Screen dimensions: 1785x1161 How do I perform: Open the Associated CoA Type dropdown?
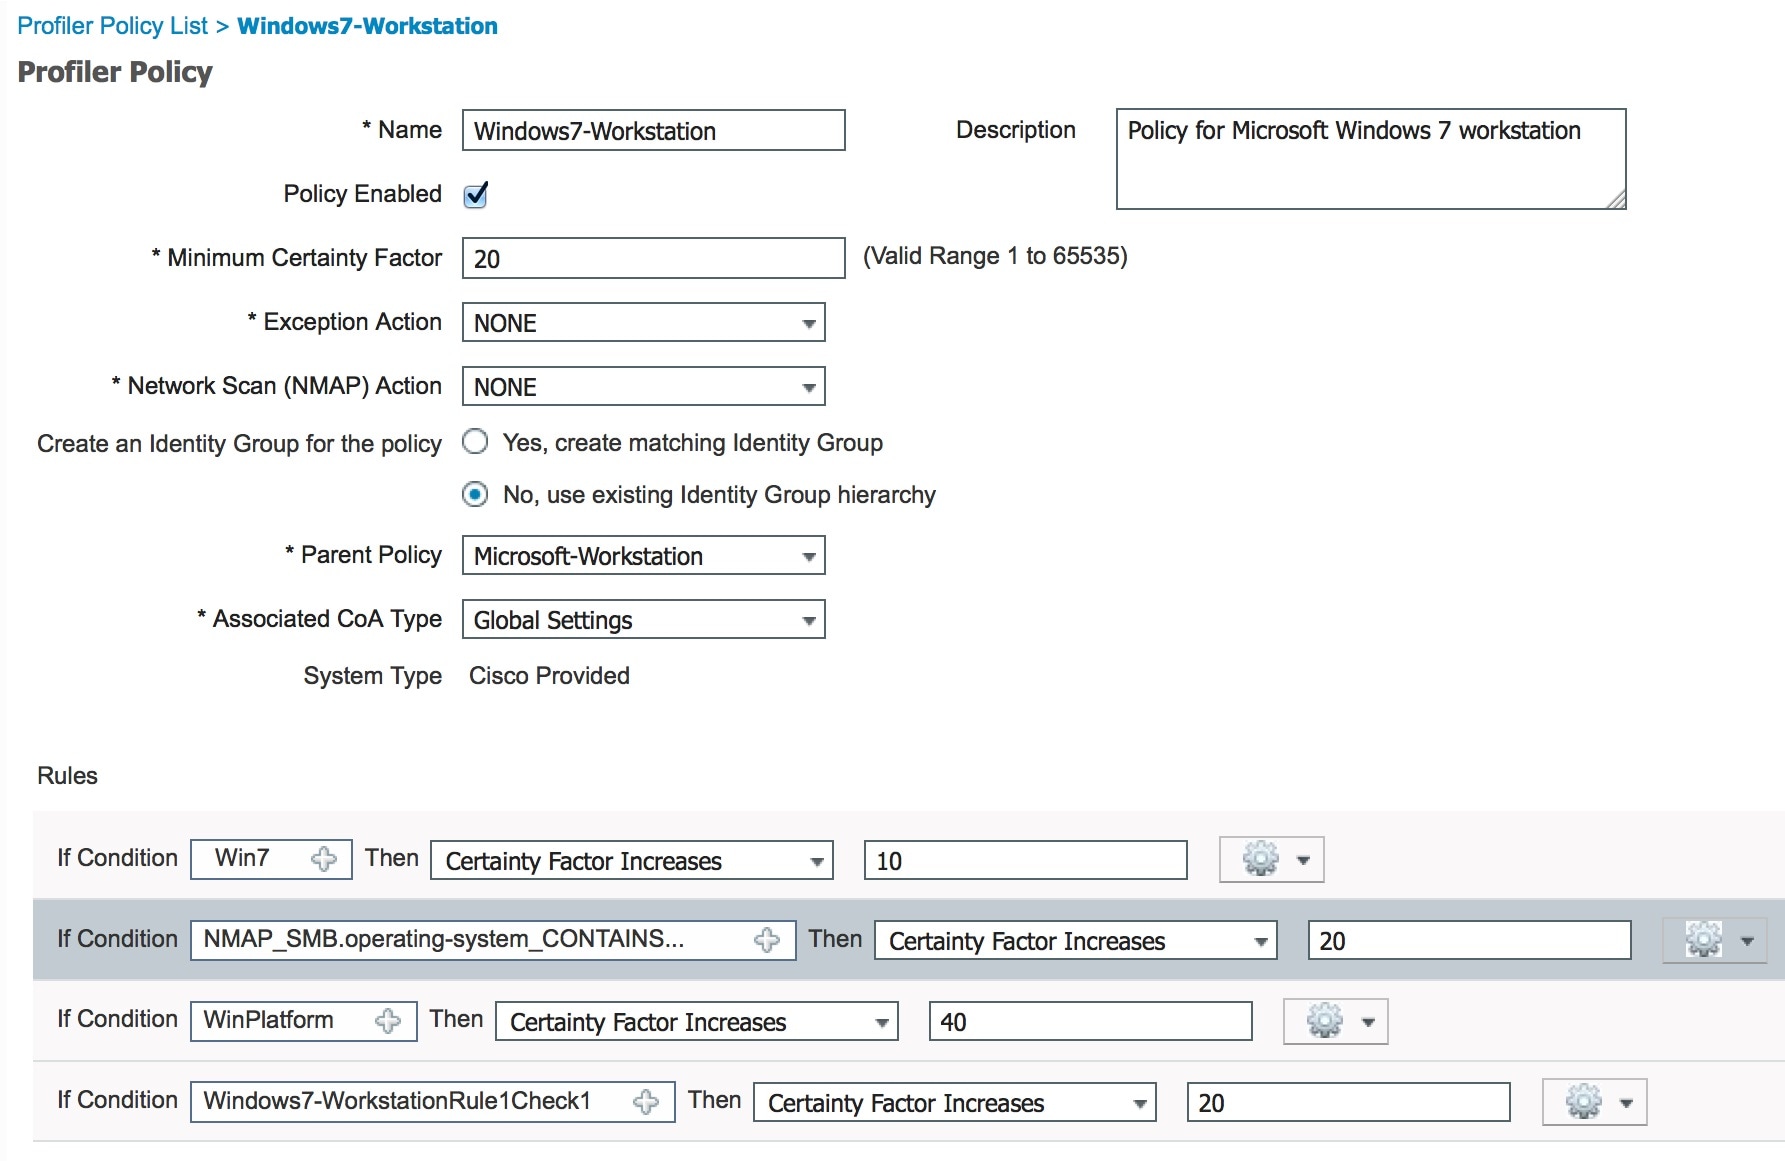(644, 620)
